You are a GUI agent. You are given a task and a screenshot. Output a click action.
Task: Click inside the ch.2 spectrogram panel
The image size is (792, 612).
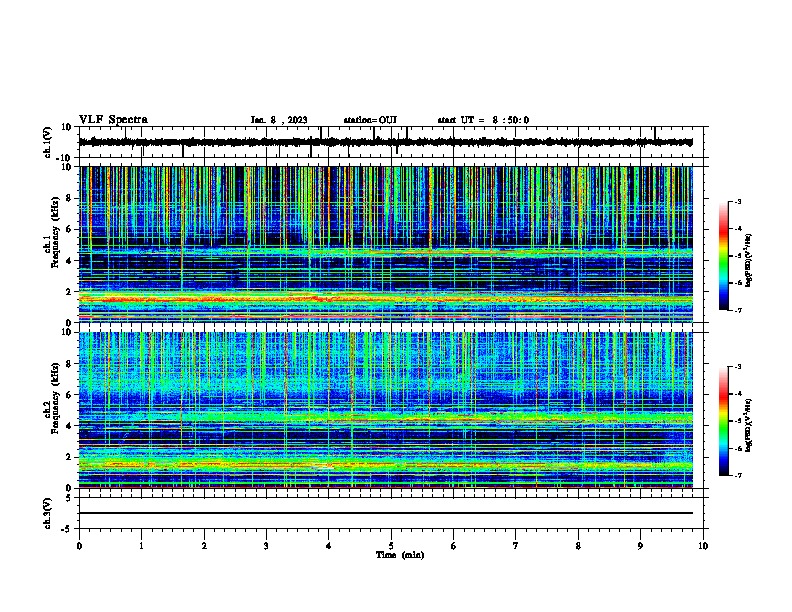point(386,410)
